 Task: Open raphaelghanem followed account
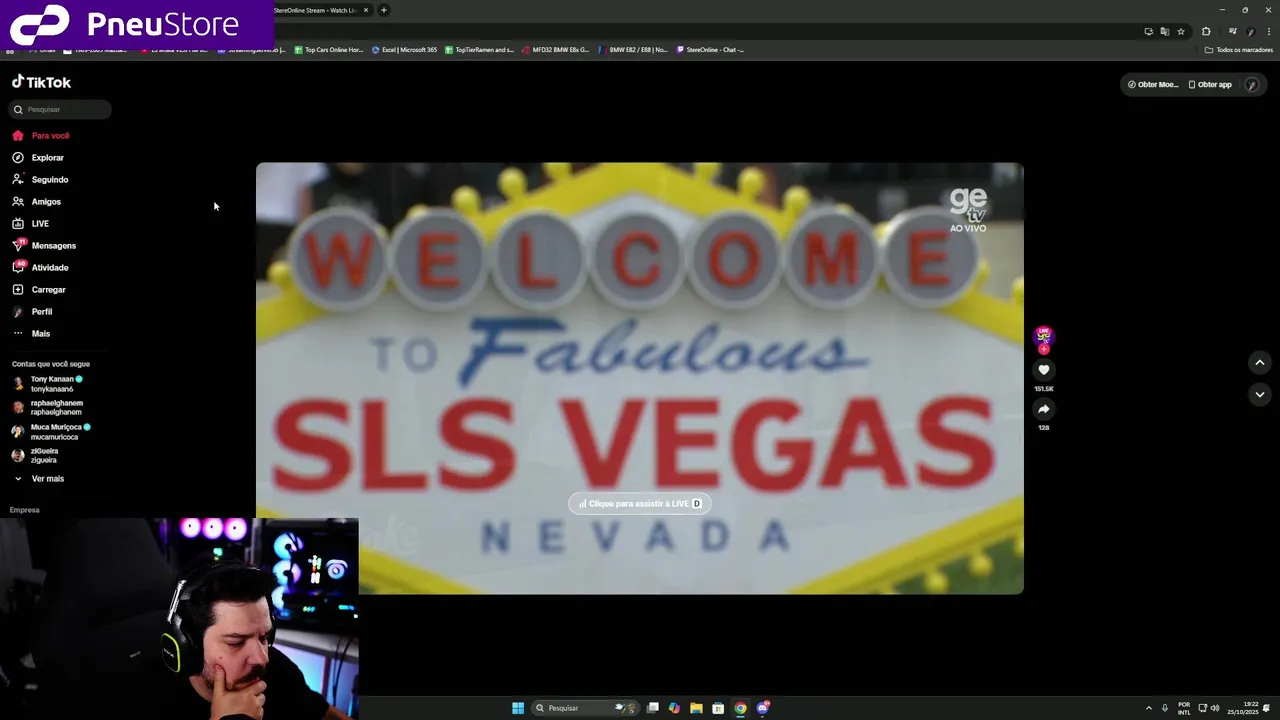coord(47,407)
